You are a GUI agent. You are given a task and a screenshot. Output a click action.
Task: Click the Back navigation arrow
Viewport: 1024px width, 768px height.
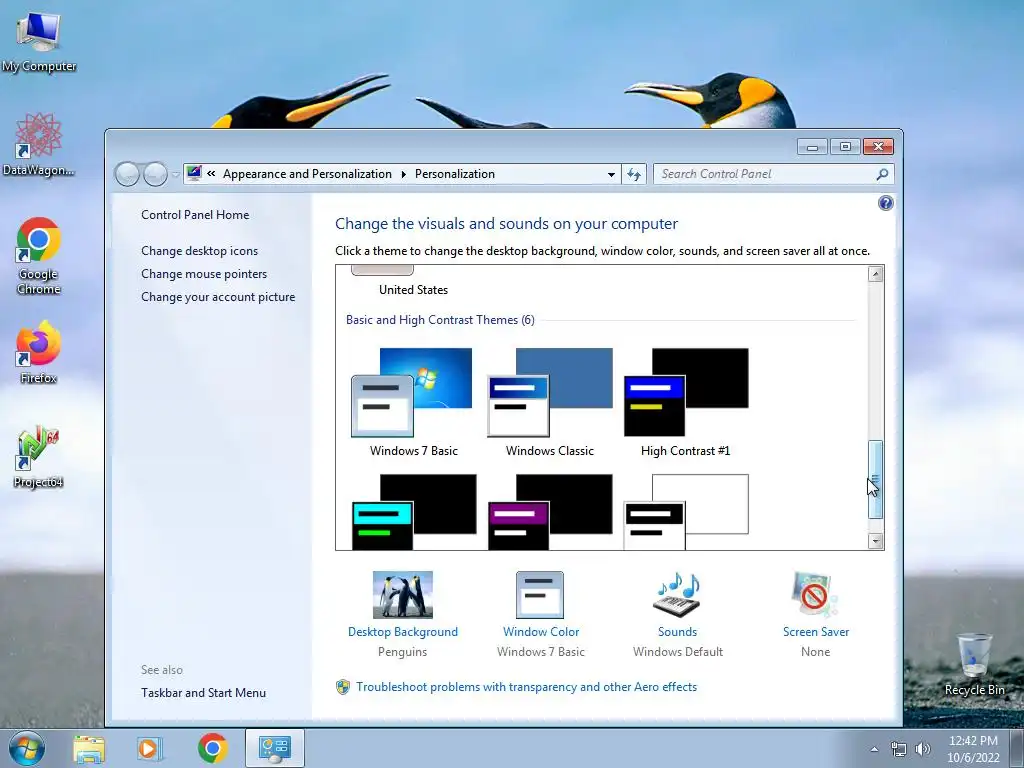coord(127,174)
